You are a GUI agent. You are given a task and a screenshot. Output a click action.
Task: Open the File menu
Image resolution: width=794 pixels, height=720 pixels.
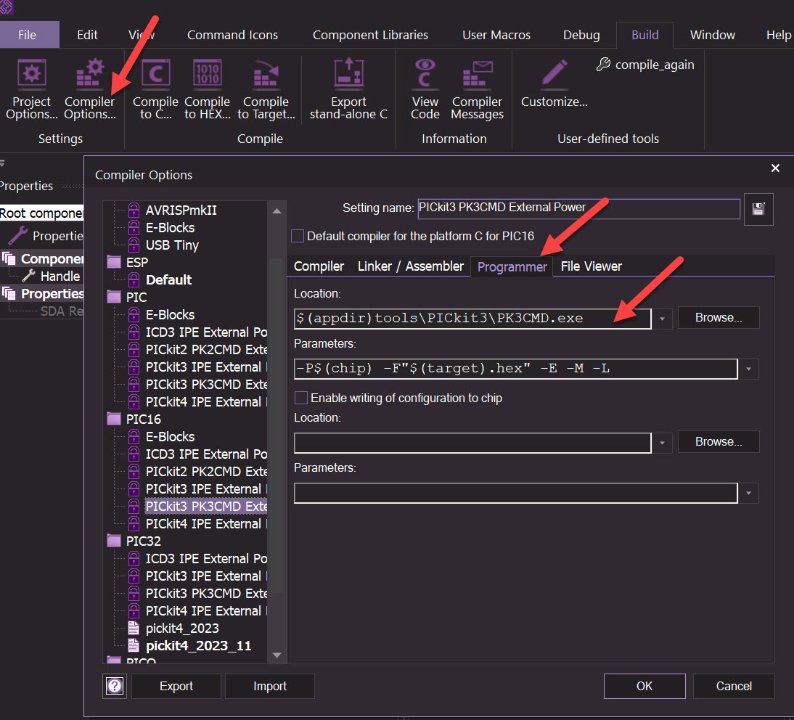pyautogui.click(x=27, y=34)
